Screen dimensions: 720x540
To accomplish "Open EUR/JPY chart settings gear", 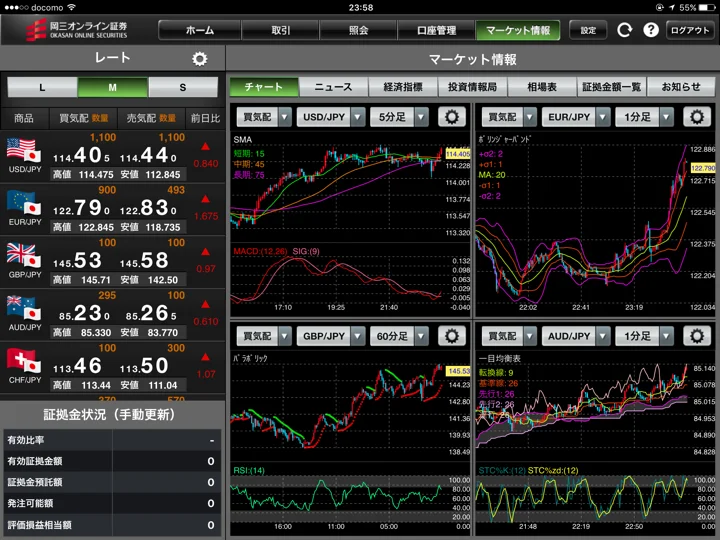I will click(x=696, y=117).
